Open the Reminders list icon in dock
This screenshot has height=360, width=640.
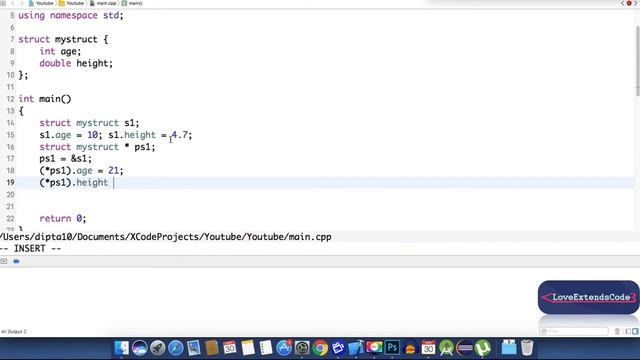point(266,348)
